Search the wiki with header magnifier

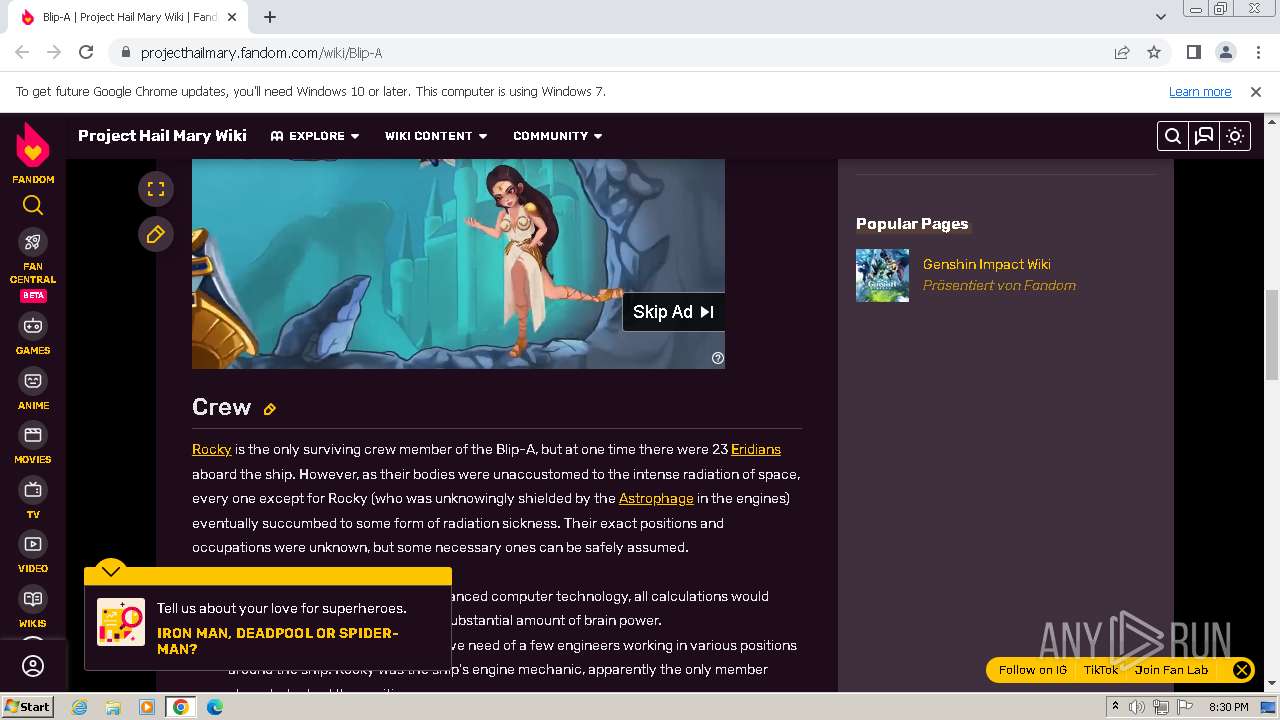1173,136
